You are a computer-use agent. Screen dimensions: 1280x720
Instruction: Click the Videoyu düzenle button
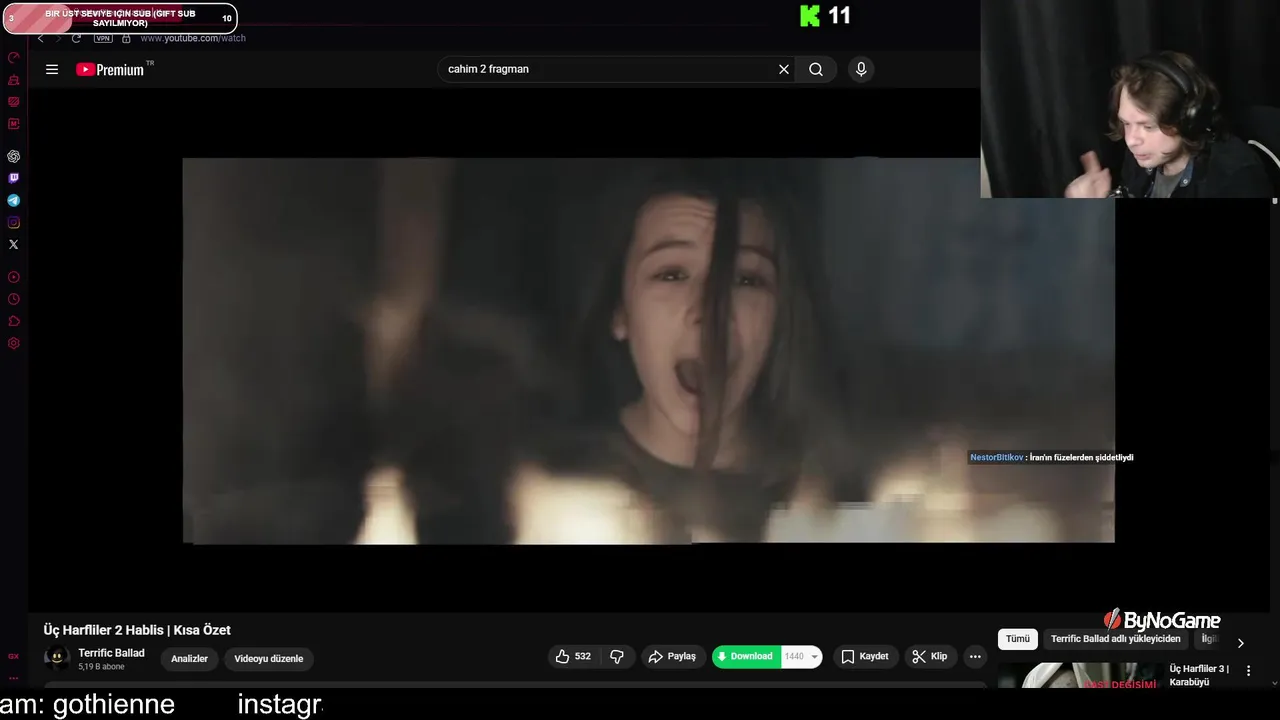268,658
